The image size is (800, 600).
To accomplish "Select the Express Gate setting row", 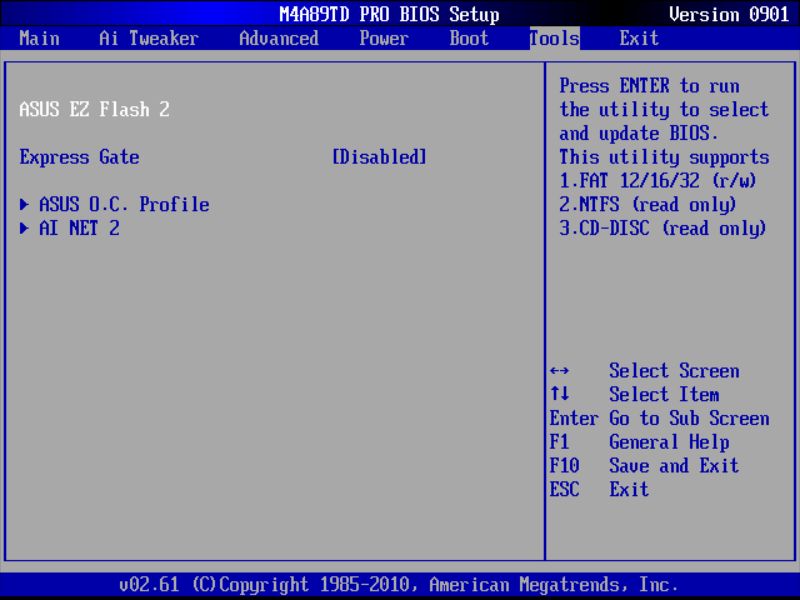I will pyautogui.click(x=79, y=157).
